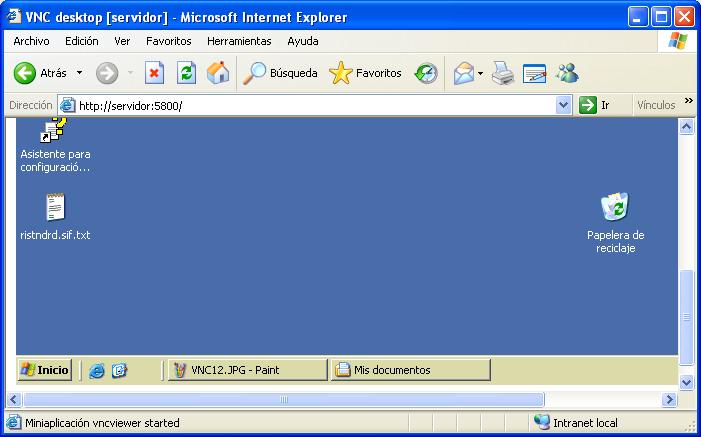Open the Herramientas menu
Image resolution: width=701 pixels, height=437 pixels.
click(x=239, y=41)
